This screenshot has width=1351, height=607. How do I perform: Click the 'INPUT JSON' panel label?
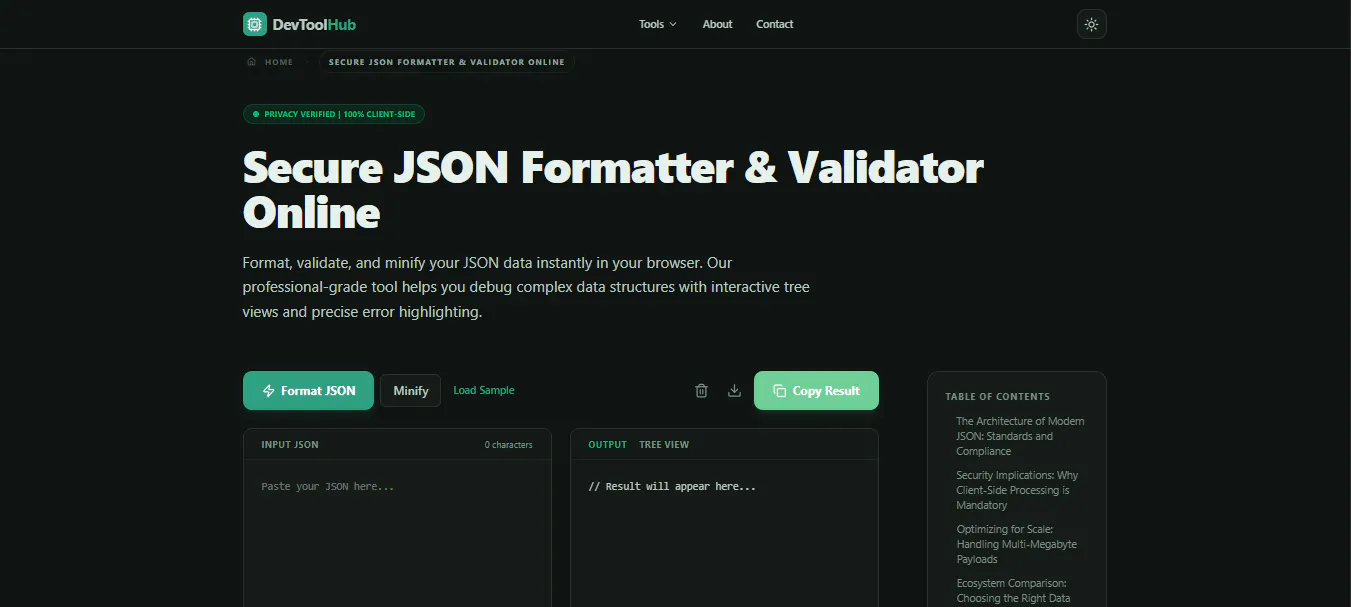290,445
